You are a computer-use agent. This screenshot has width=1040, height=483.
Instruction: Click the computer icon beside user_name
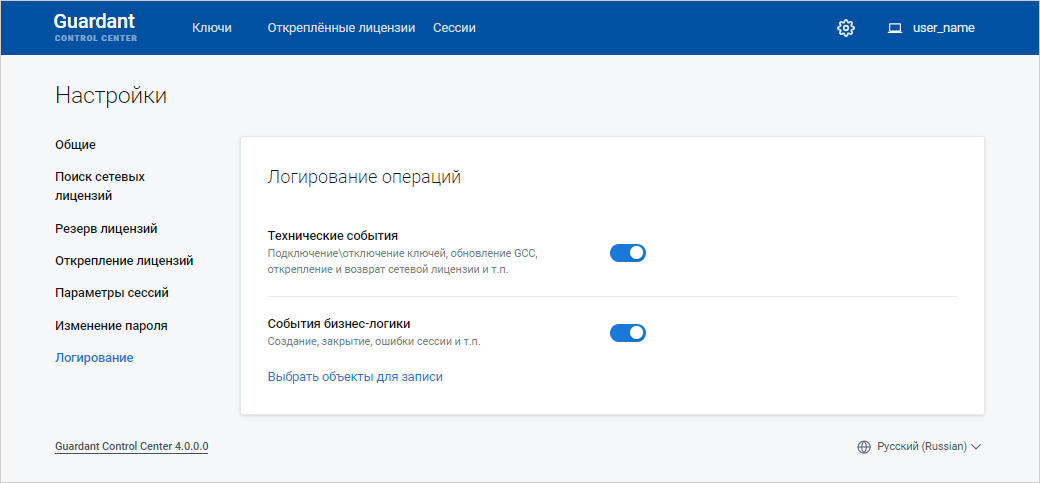pos(895,28)
